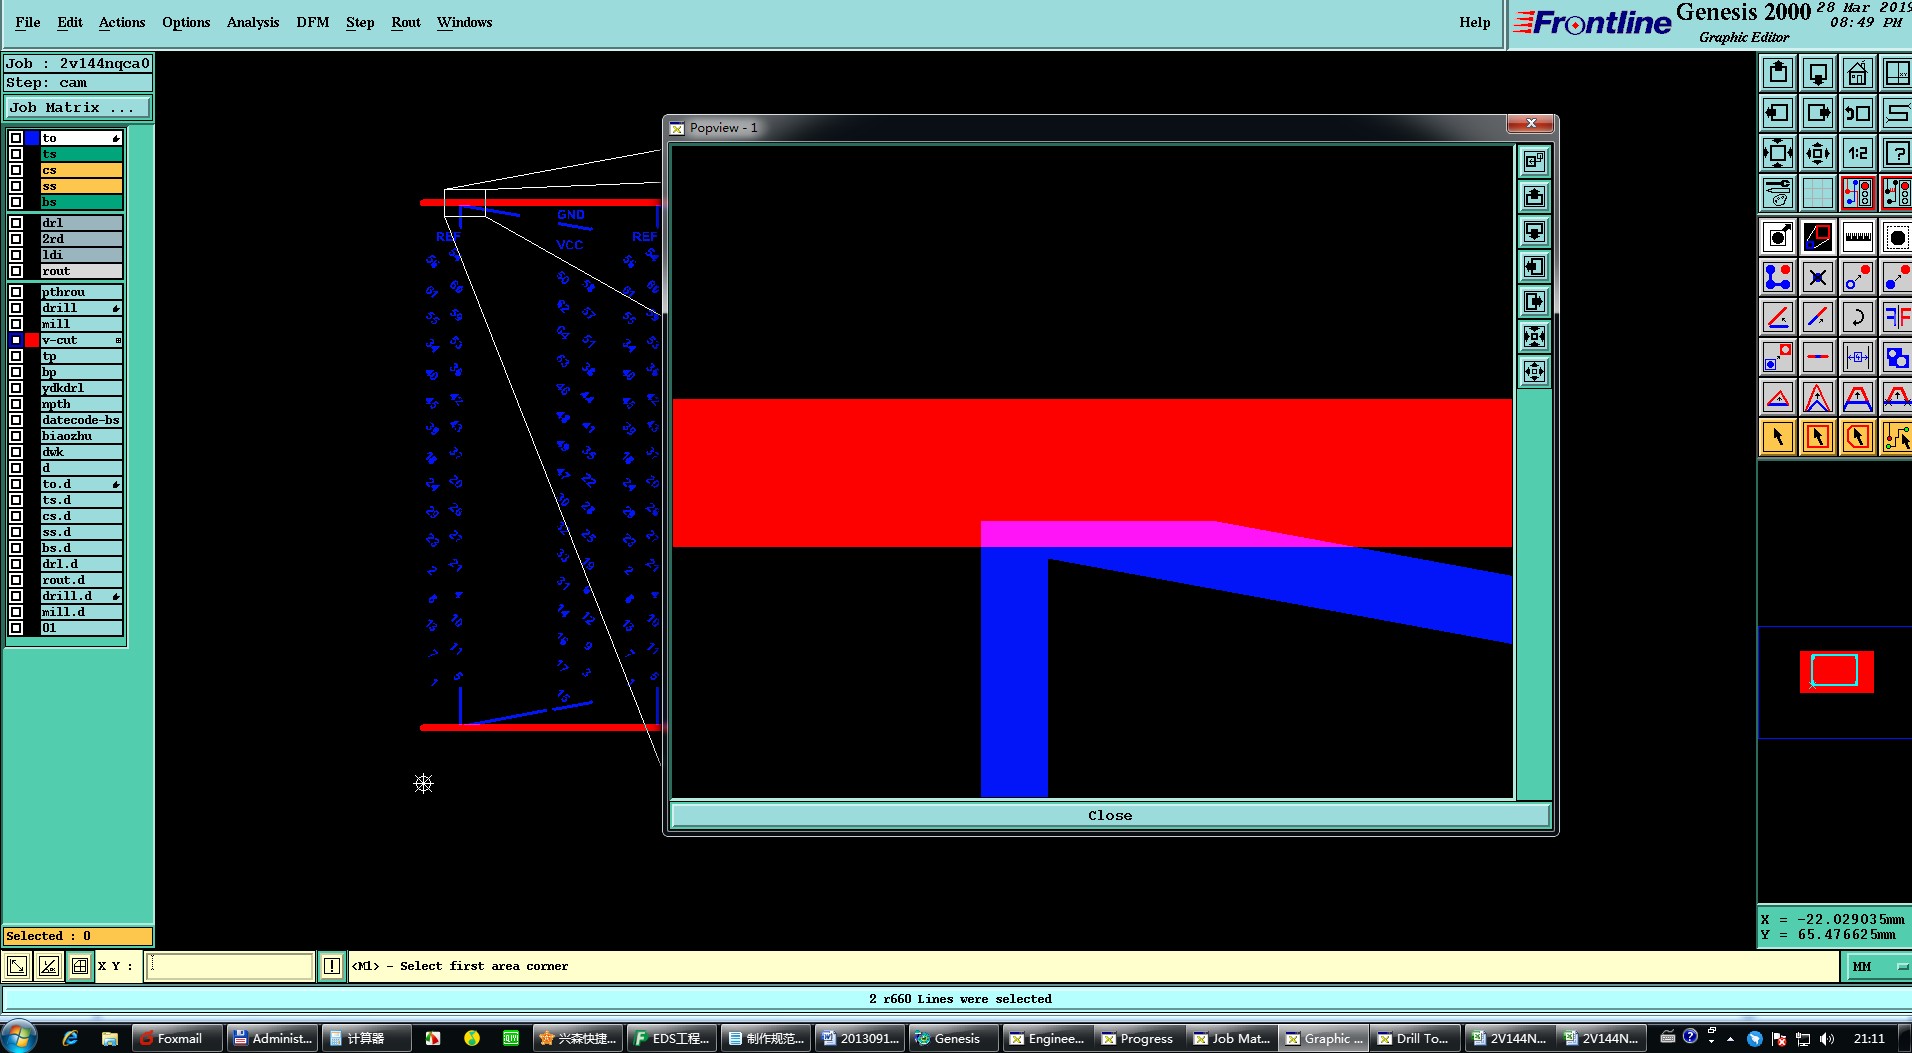The height and width of the screenshot is (1053, 1912).
Task: Click the blue color swatch of layer 'to'
Action: pyautogui.click(x=32, y=138)
